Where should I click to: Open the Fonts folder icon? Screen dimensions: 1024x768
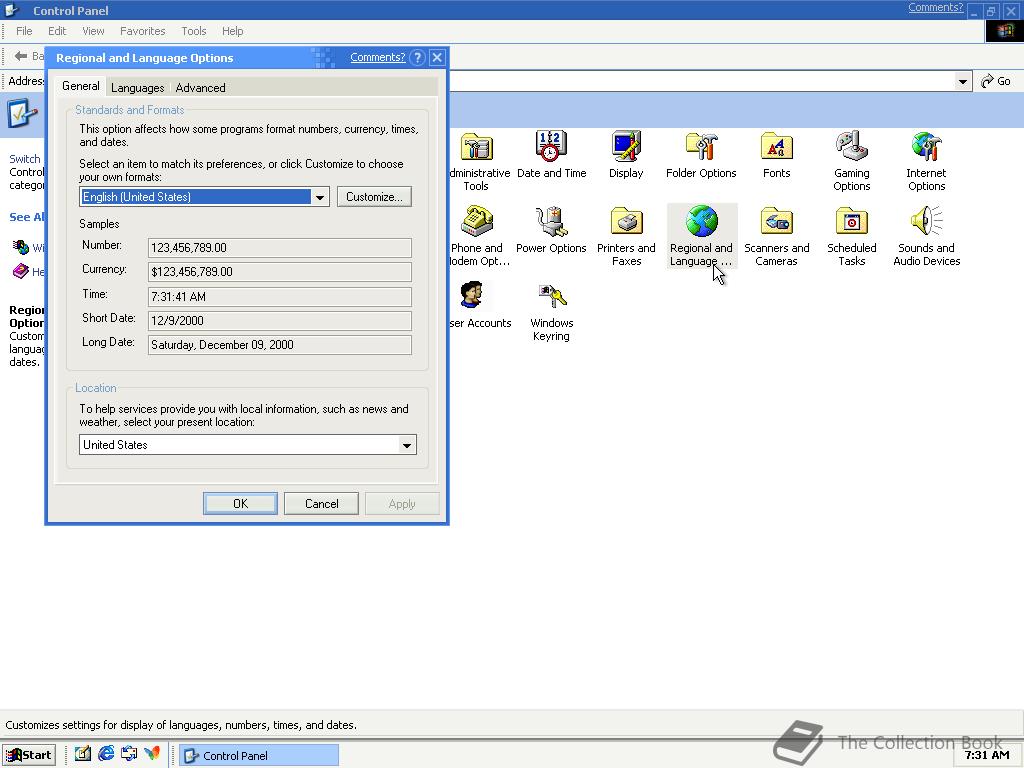(x=776, y=146)
